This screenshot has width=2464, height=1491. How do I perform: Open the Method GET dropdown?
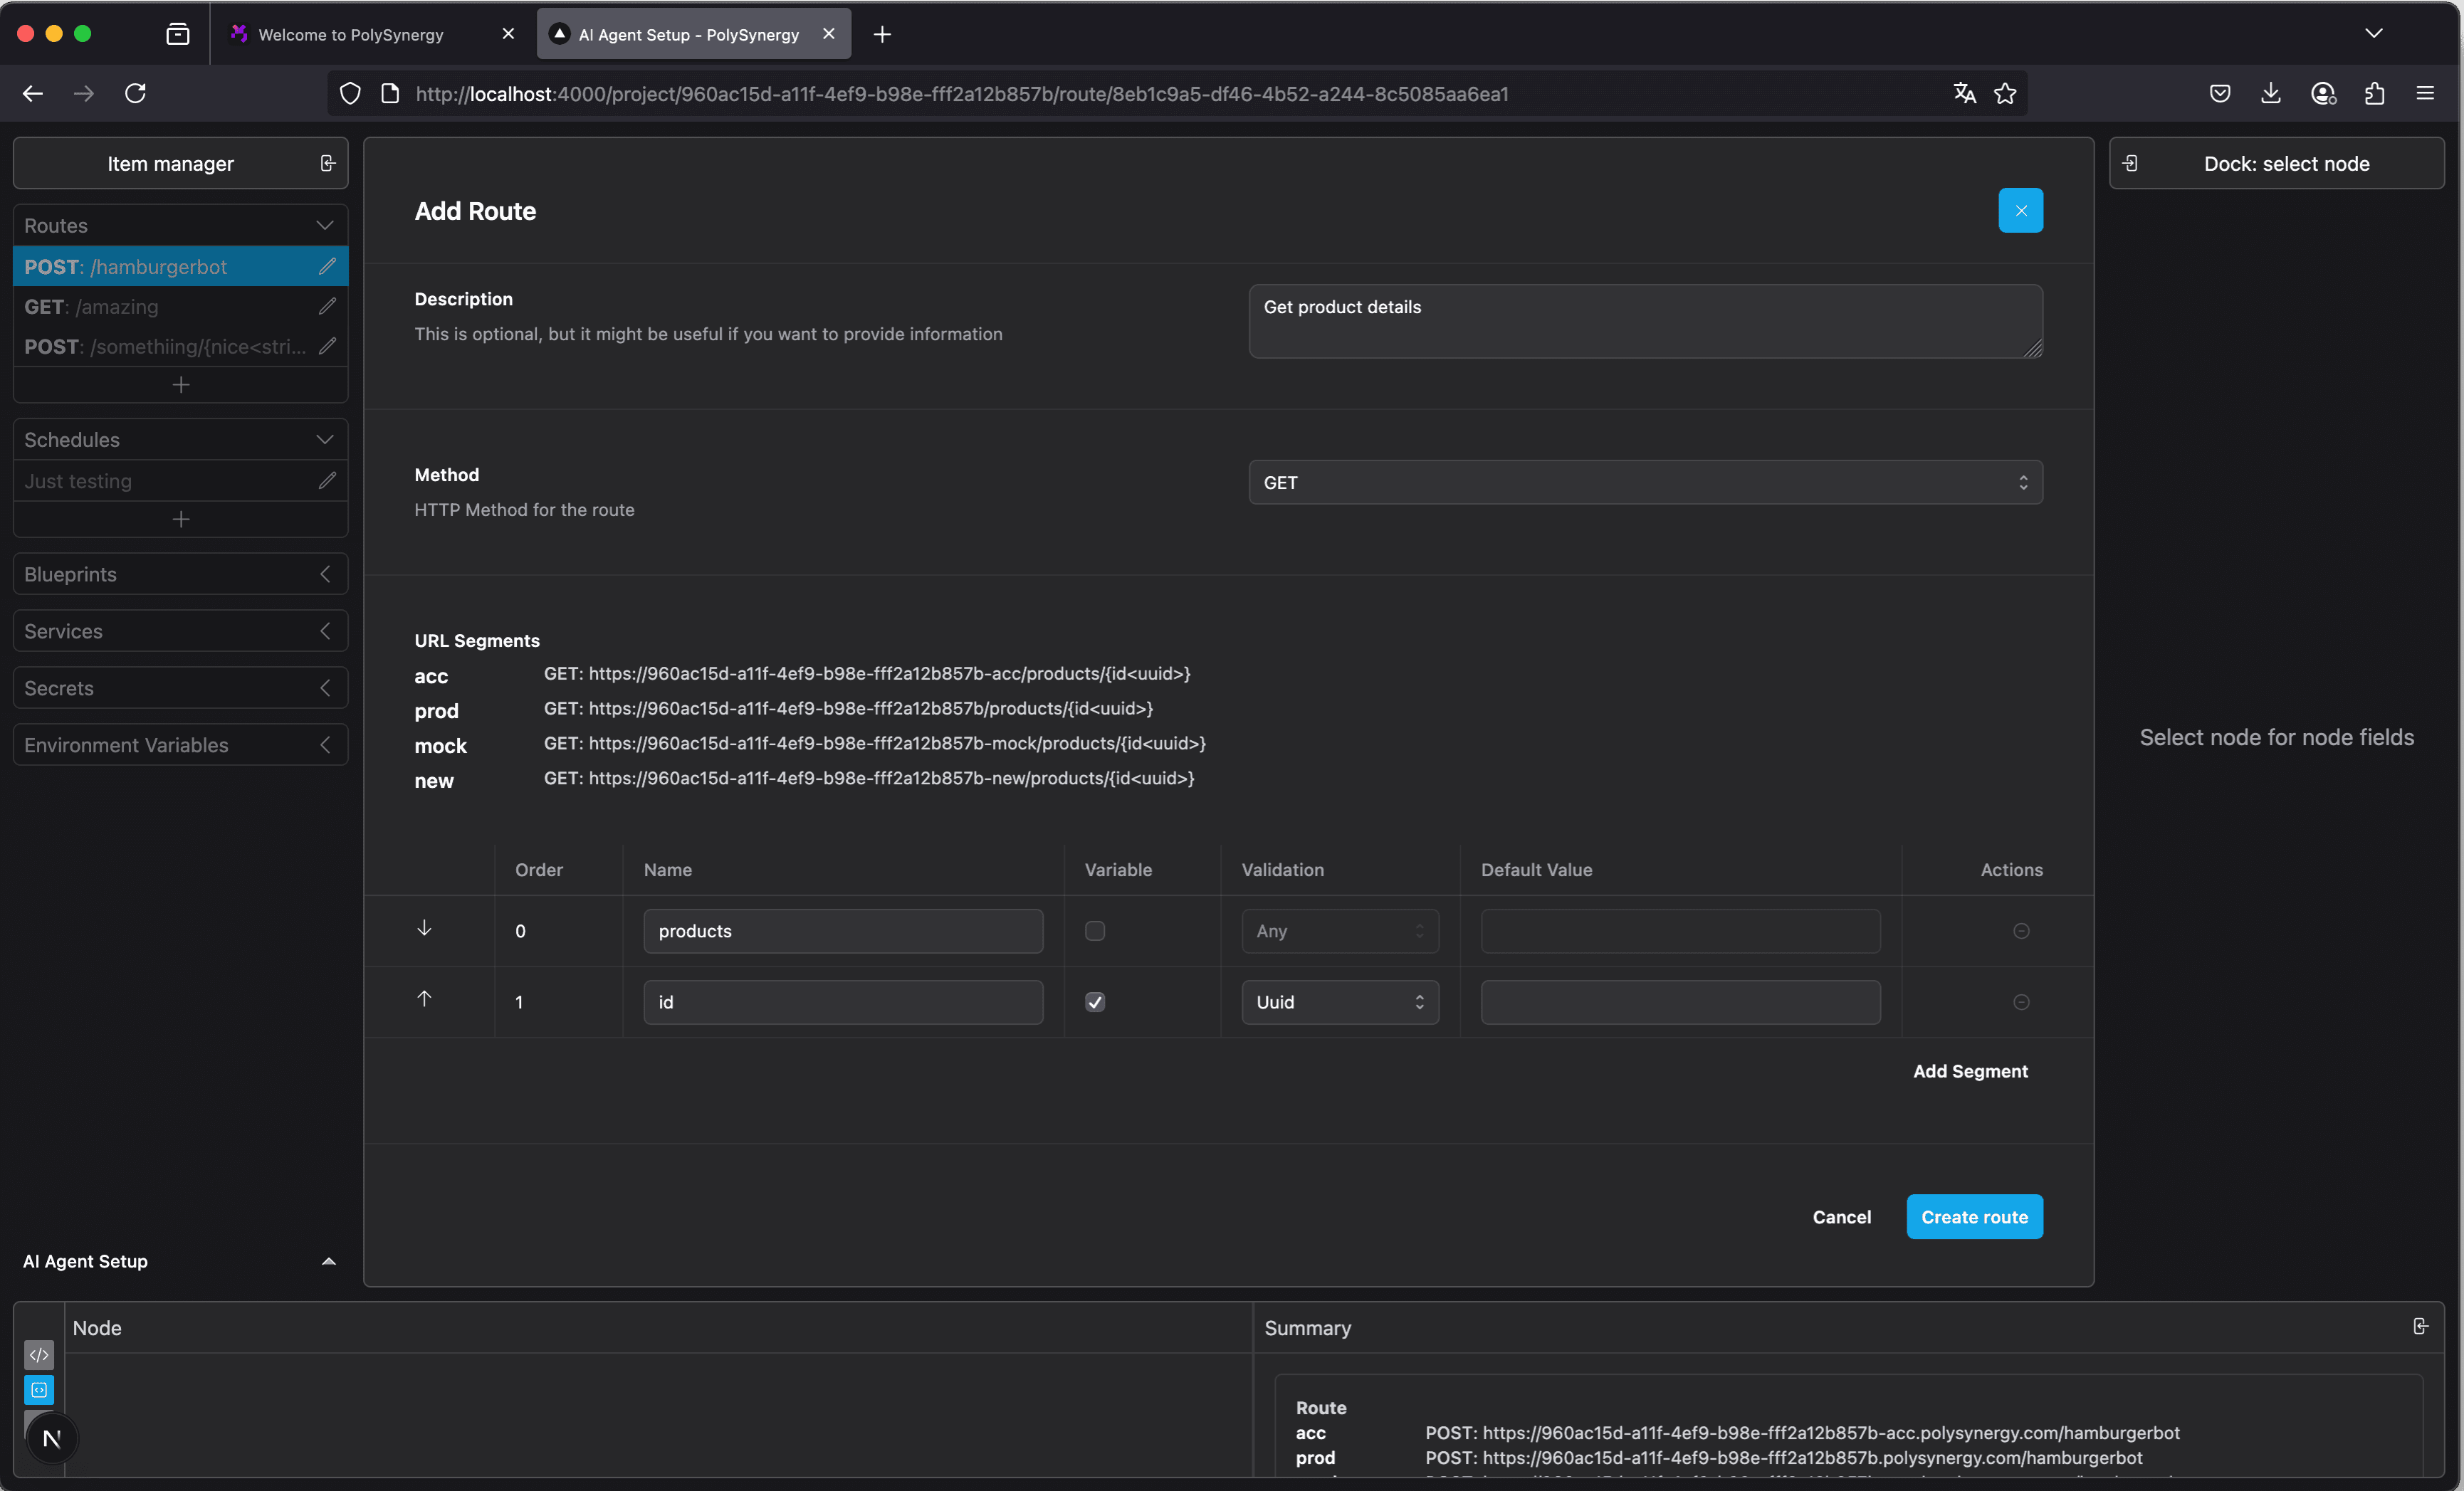[x=1645, y=482]
